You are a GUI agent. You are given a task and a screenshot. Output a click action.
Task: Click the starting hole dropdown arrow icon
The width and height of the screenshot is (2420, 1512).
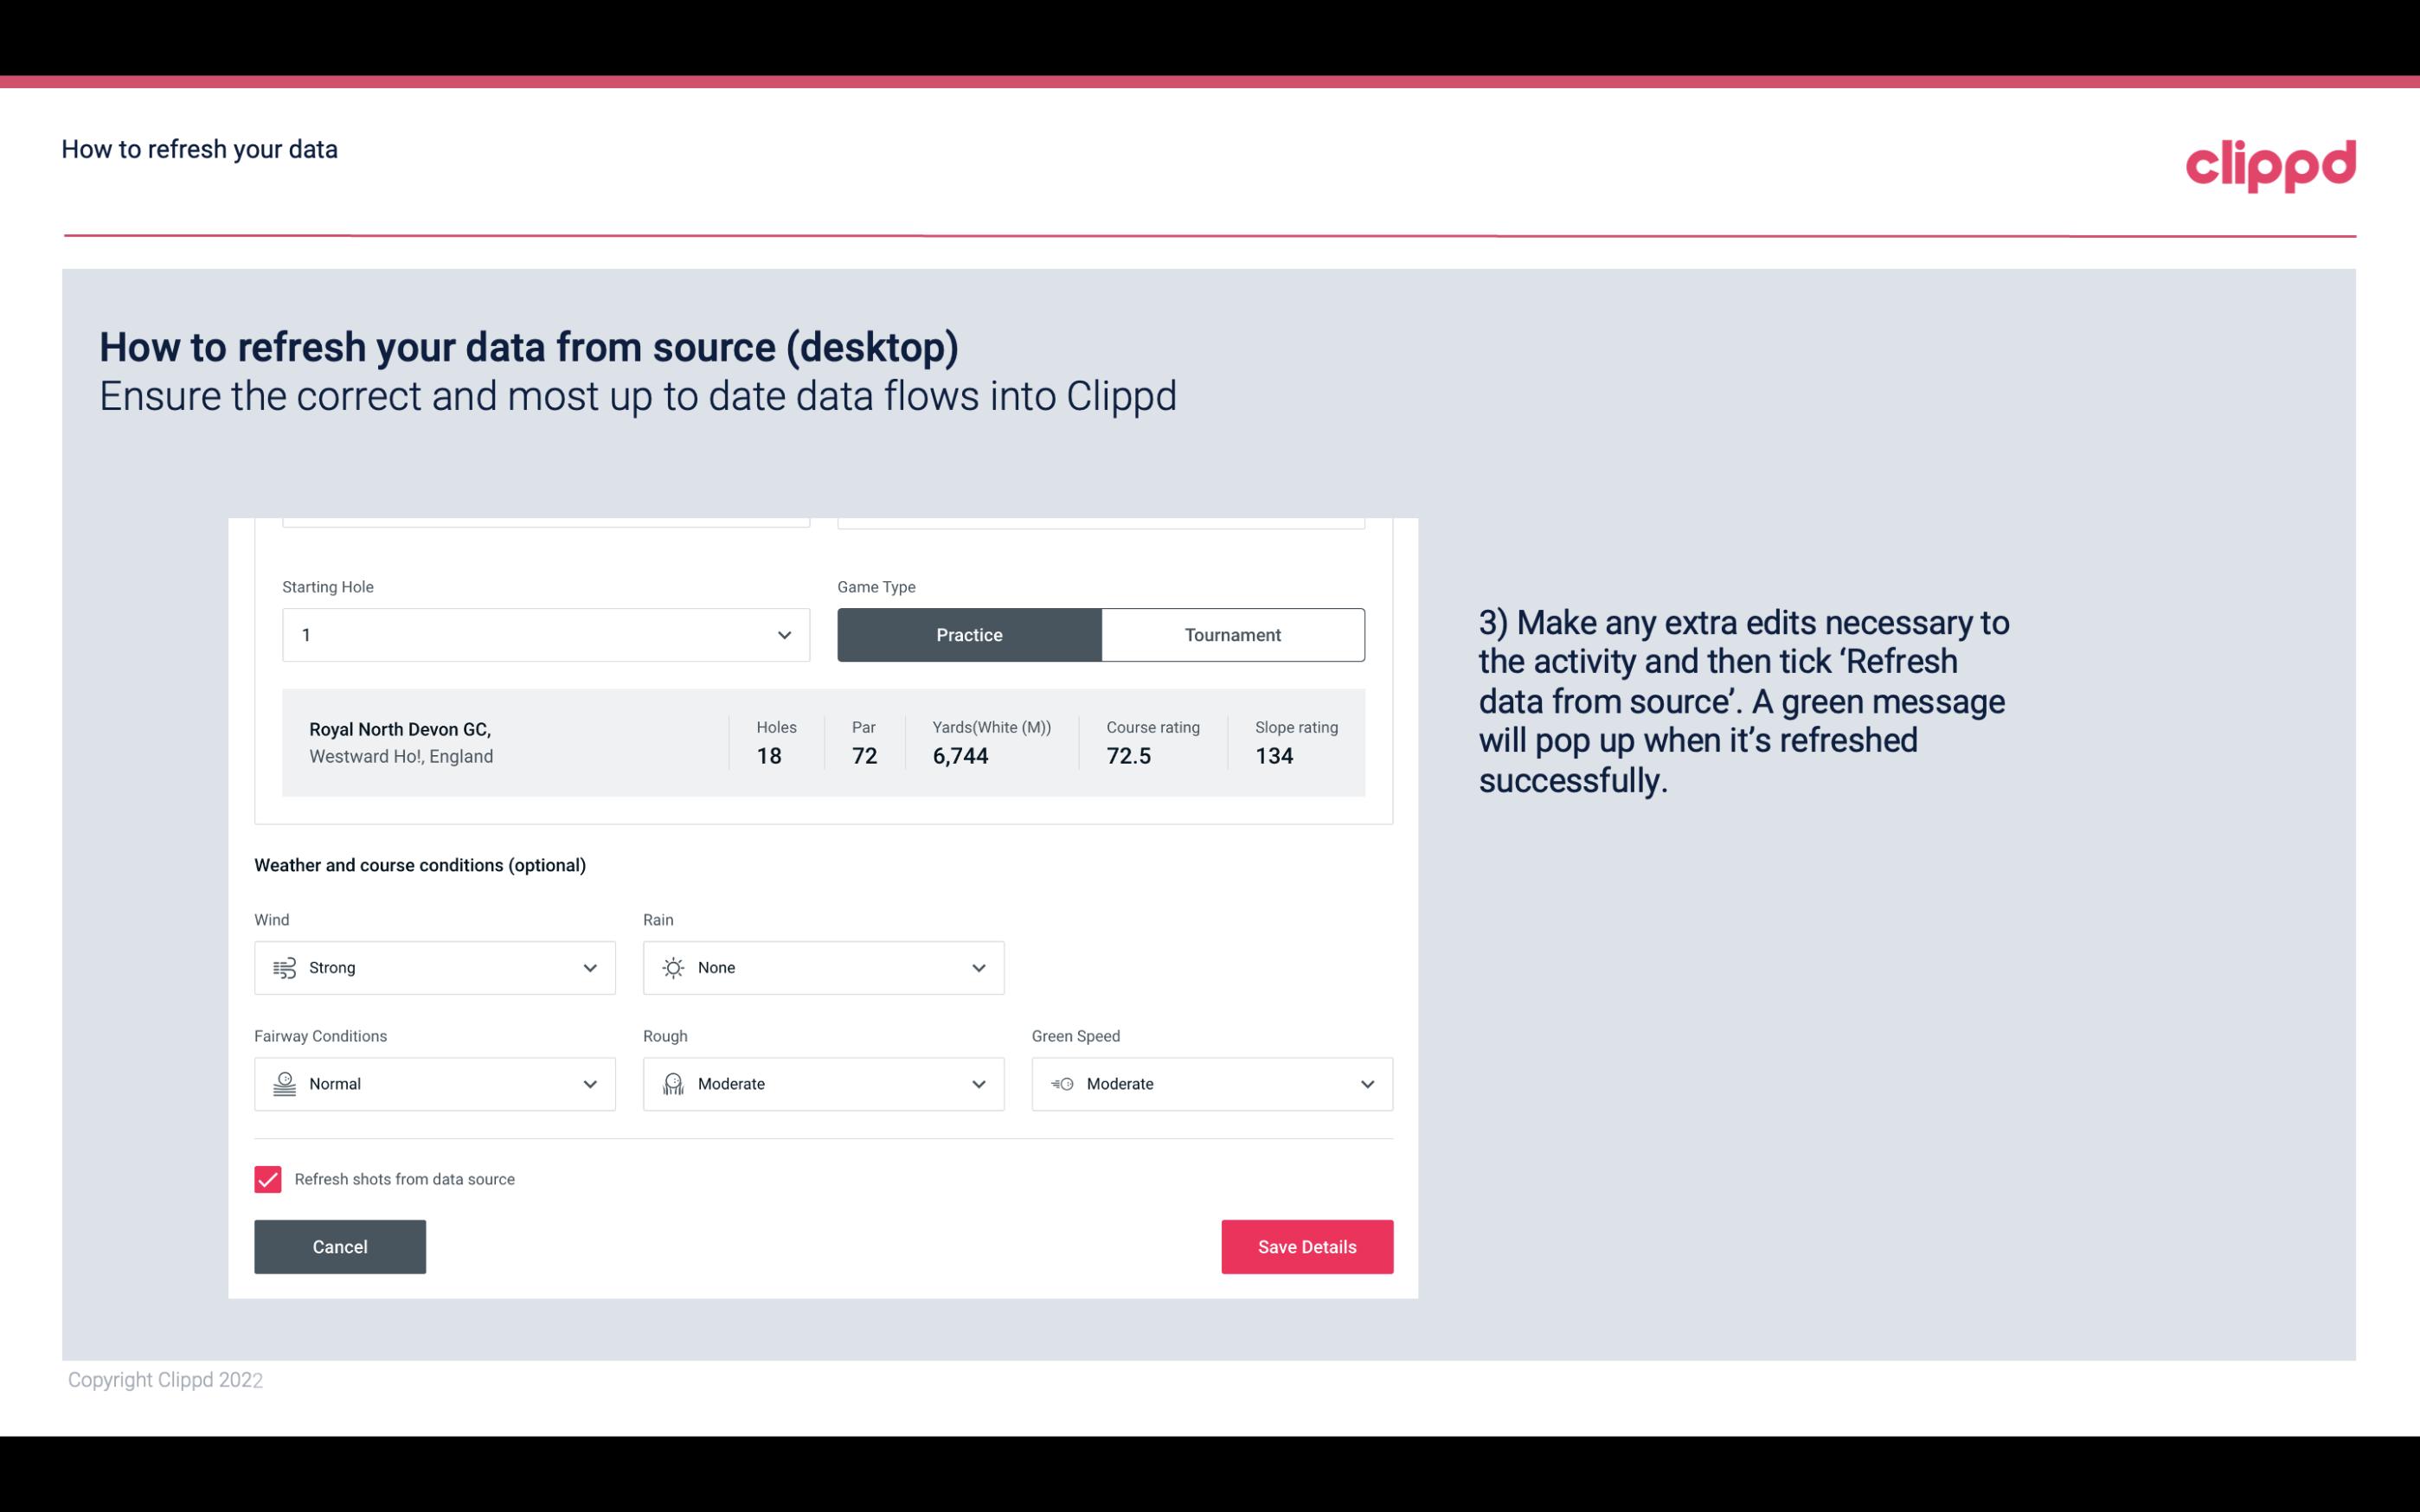point(784,634)
